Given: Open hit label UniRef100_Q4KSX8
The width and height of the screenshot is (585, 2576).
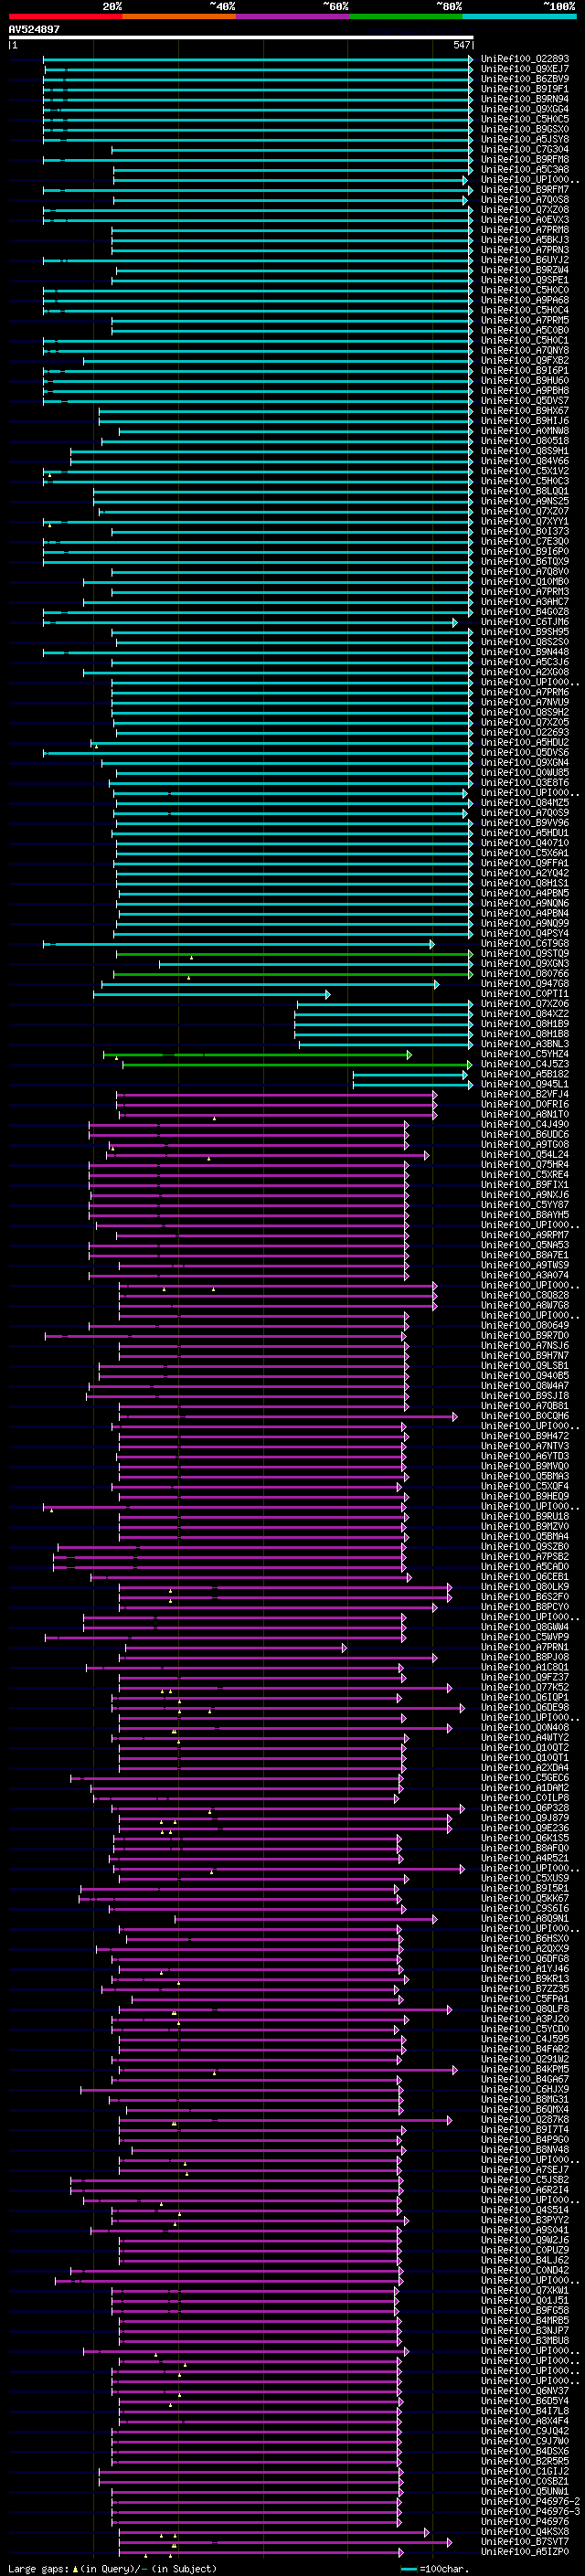Looking at the screenshot, I should (x=525, y=2531).
